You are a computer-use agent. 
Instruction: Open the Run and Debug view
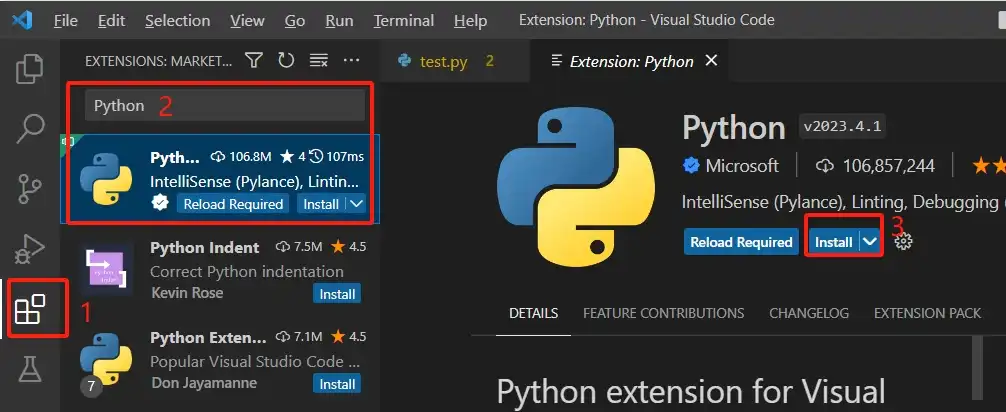tap(30, 248)
